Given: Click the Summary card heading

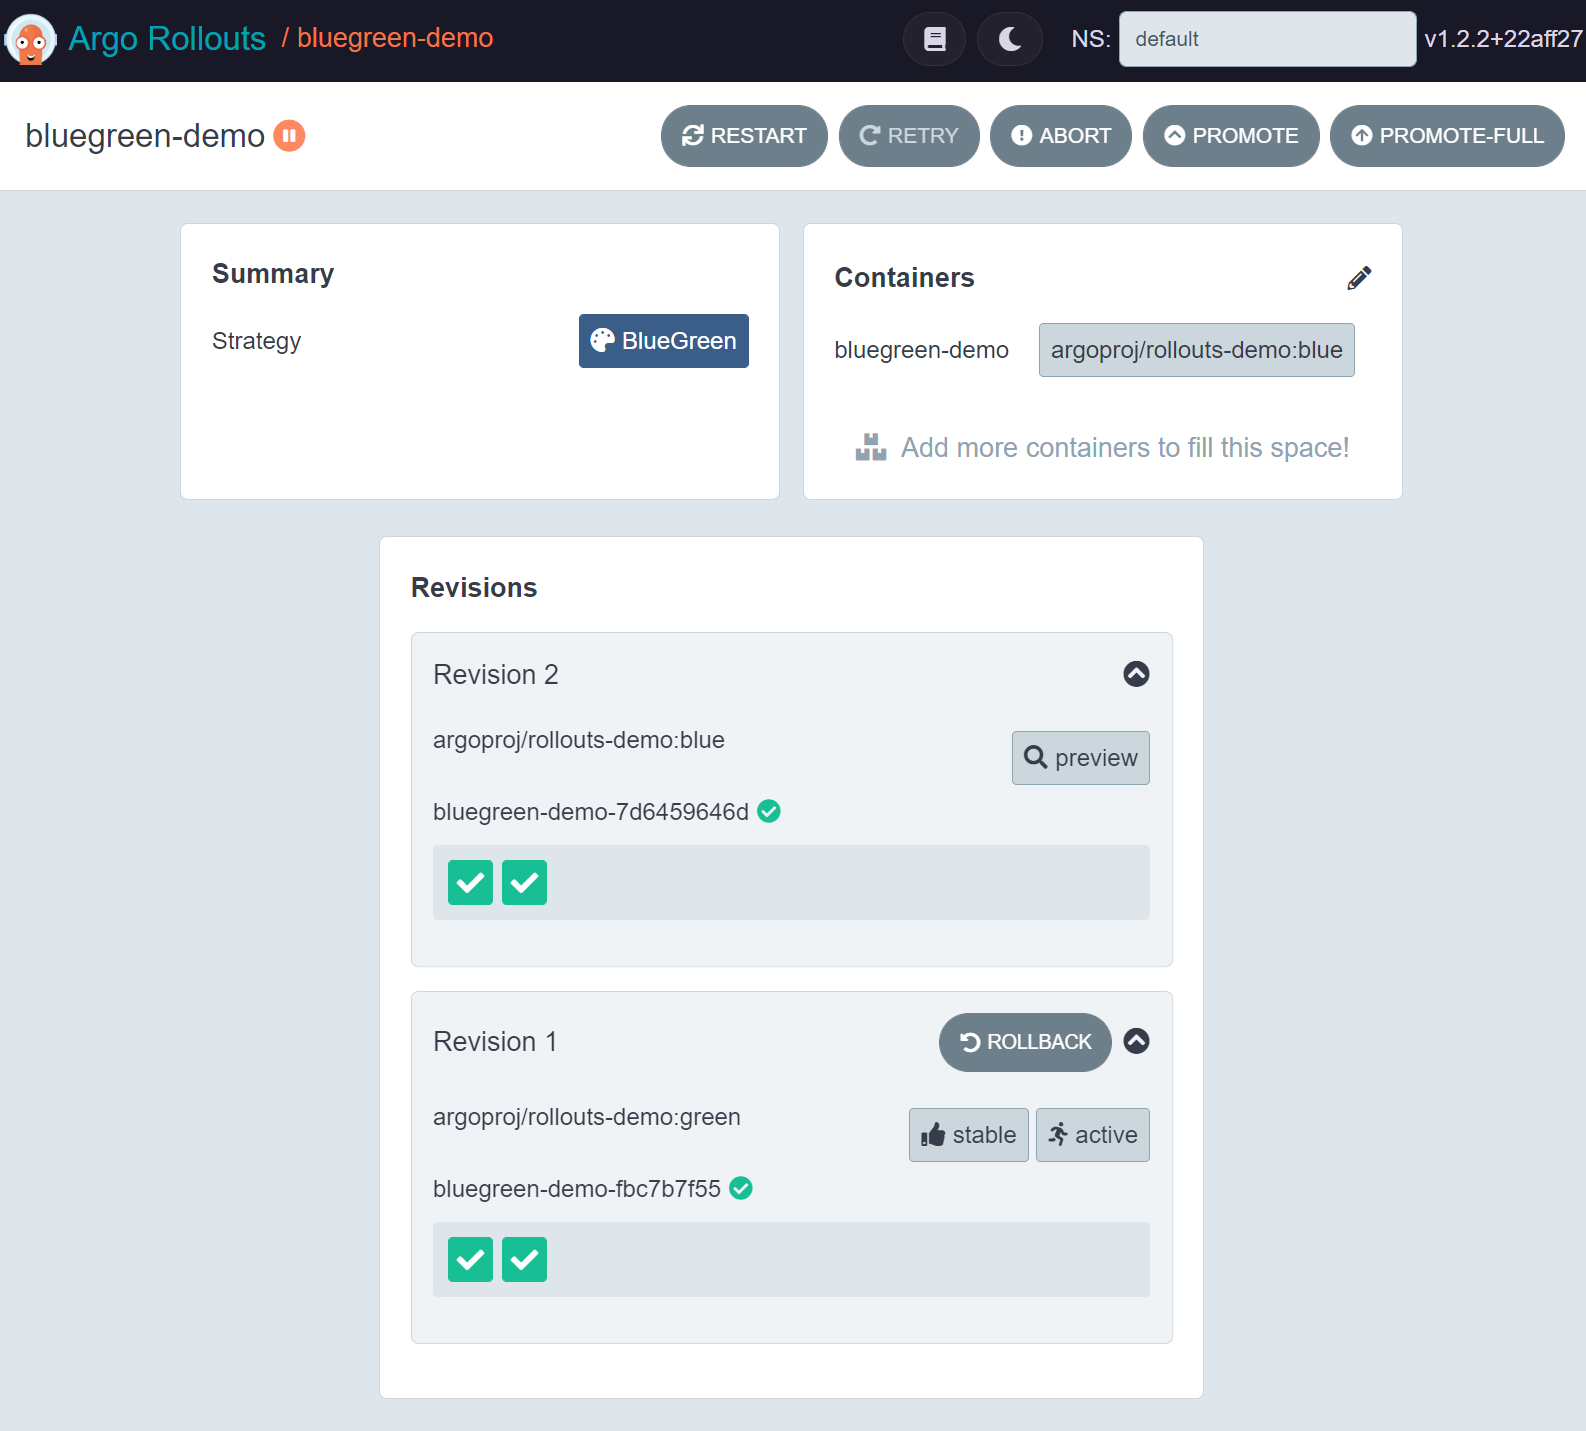Looking at the screenshot, I should tap(273, 274).
